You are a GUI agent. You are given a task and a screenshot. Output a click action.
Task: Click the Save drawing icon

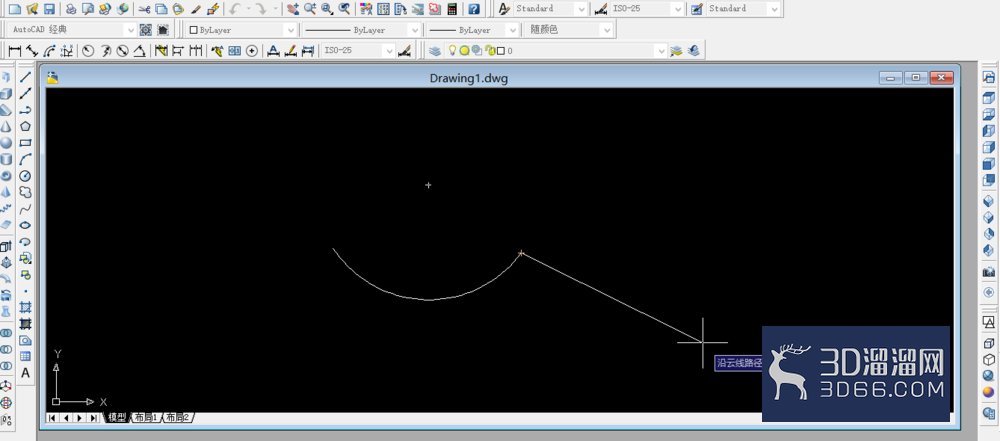coord(48,9)
